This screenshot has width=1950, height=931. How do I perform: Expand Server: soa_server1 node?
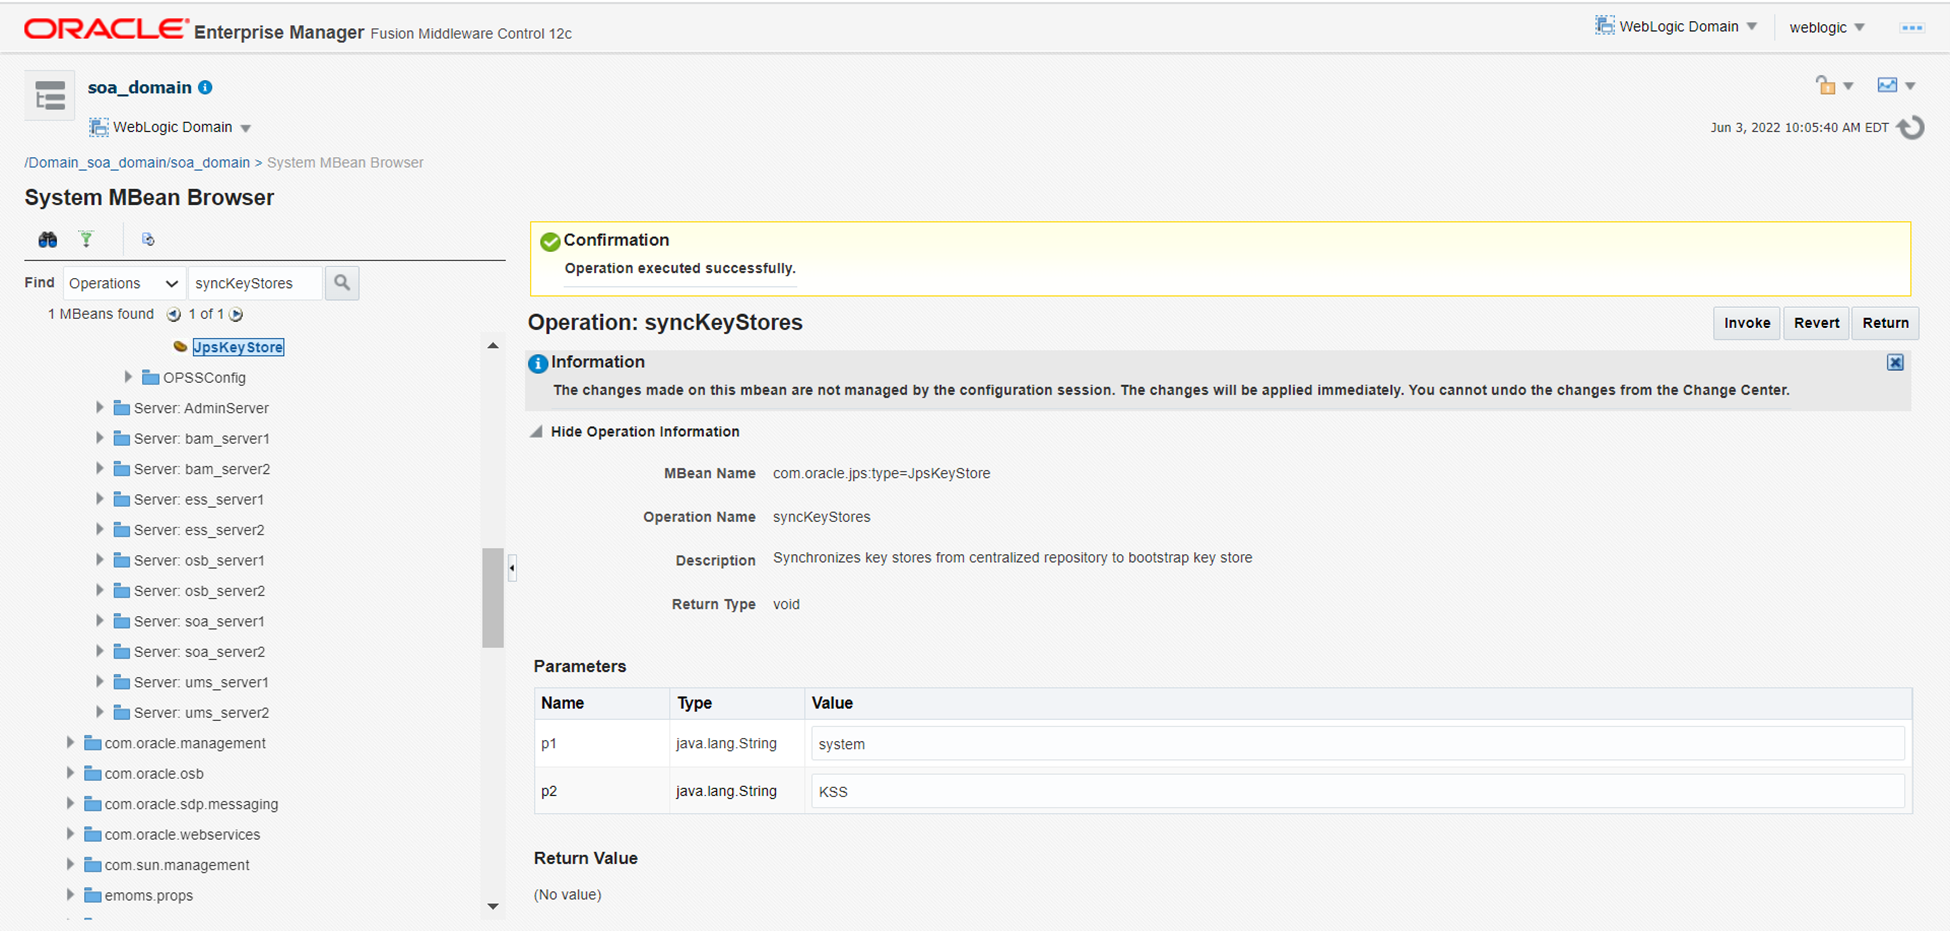99,621
